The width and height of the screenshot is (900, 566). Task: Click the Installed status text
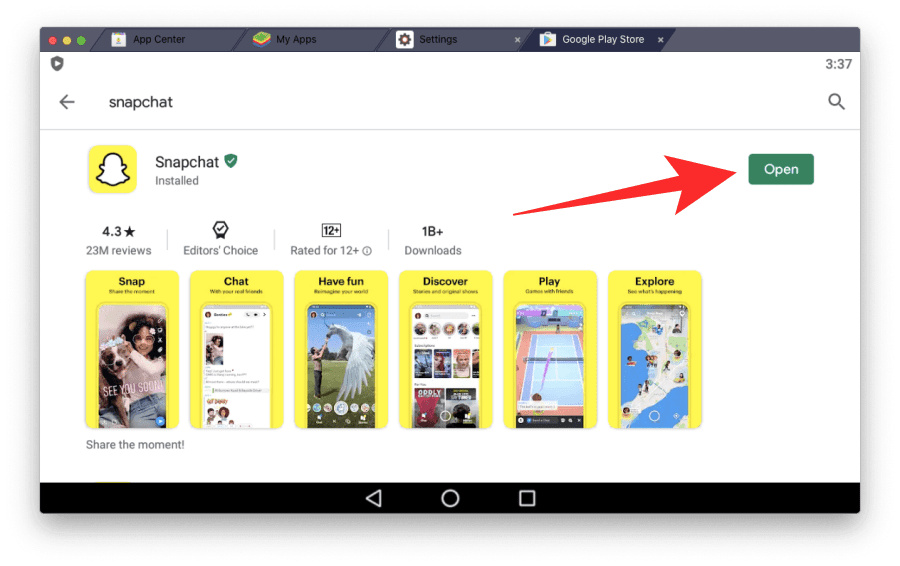click(177, 181)
